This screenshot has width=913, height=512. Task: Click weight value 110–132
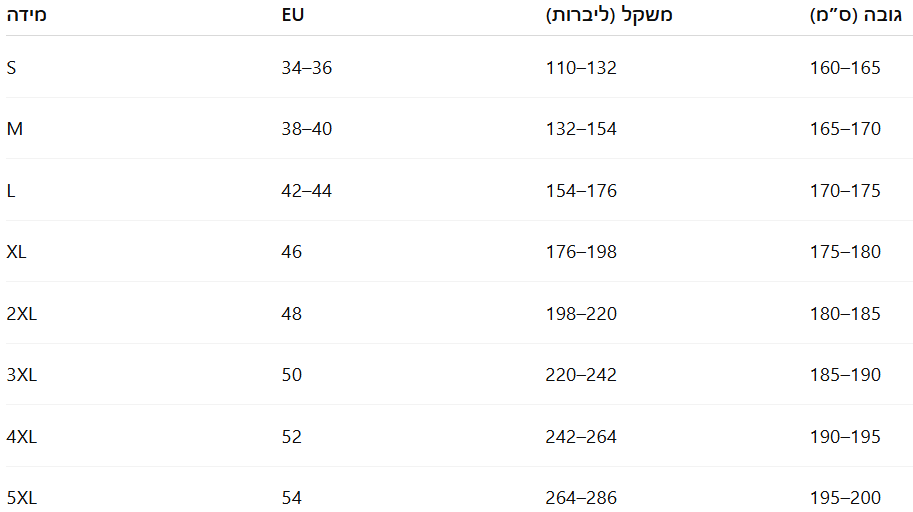(x=581, y=68)
